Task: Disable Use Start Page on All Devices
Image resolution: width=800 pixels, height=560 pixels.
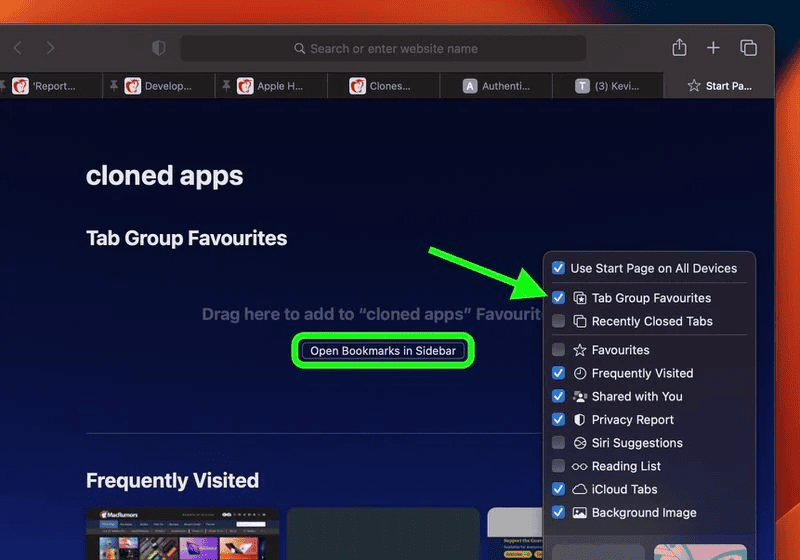Action: click(x=559, y=268)
